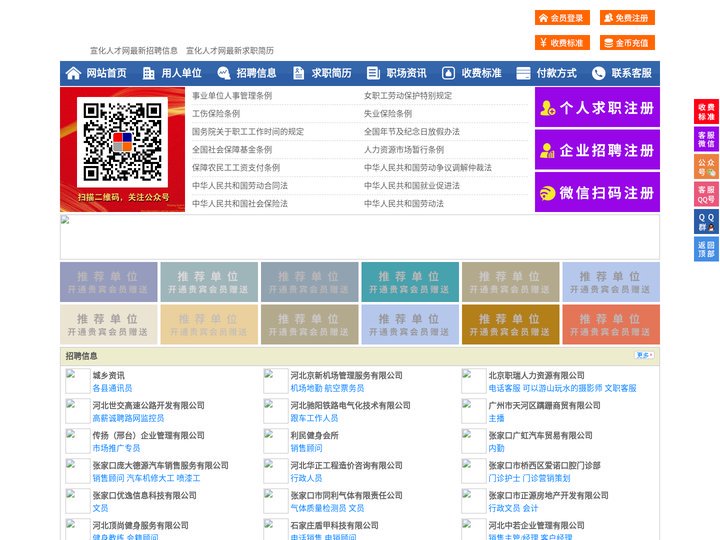Open 网站首页 in the navigation bar
Image resolution: width=720 pixels, height=540 pixels.
[x=106, y=73]
